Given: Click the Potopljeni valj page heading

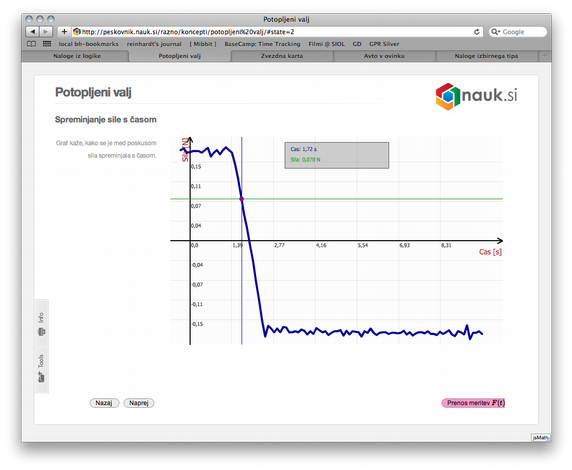Looking at the screenshot, I should tap(93, 92).
